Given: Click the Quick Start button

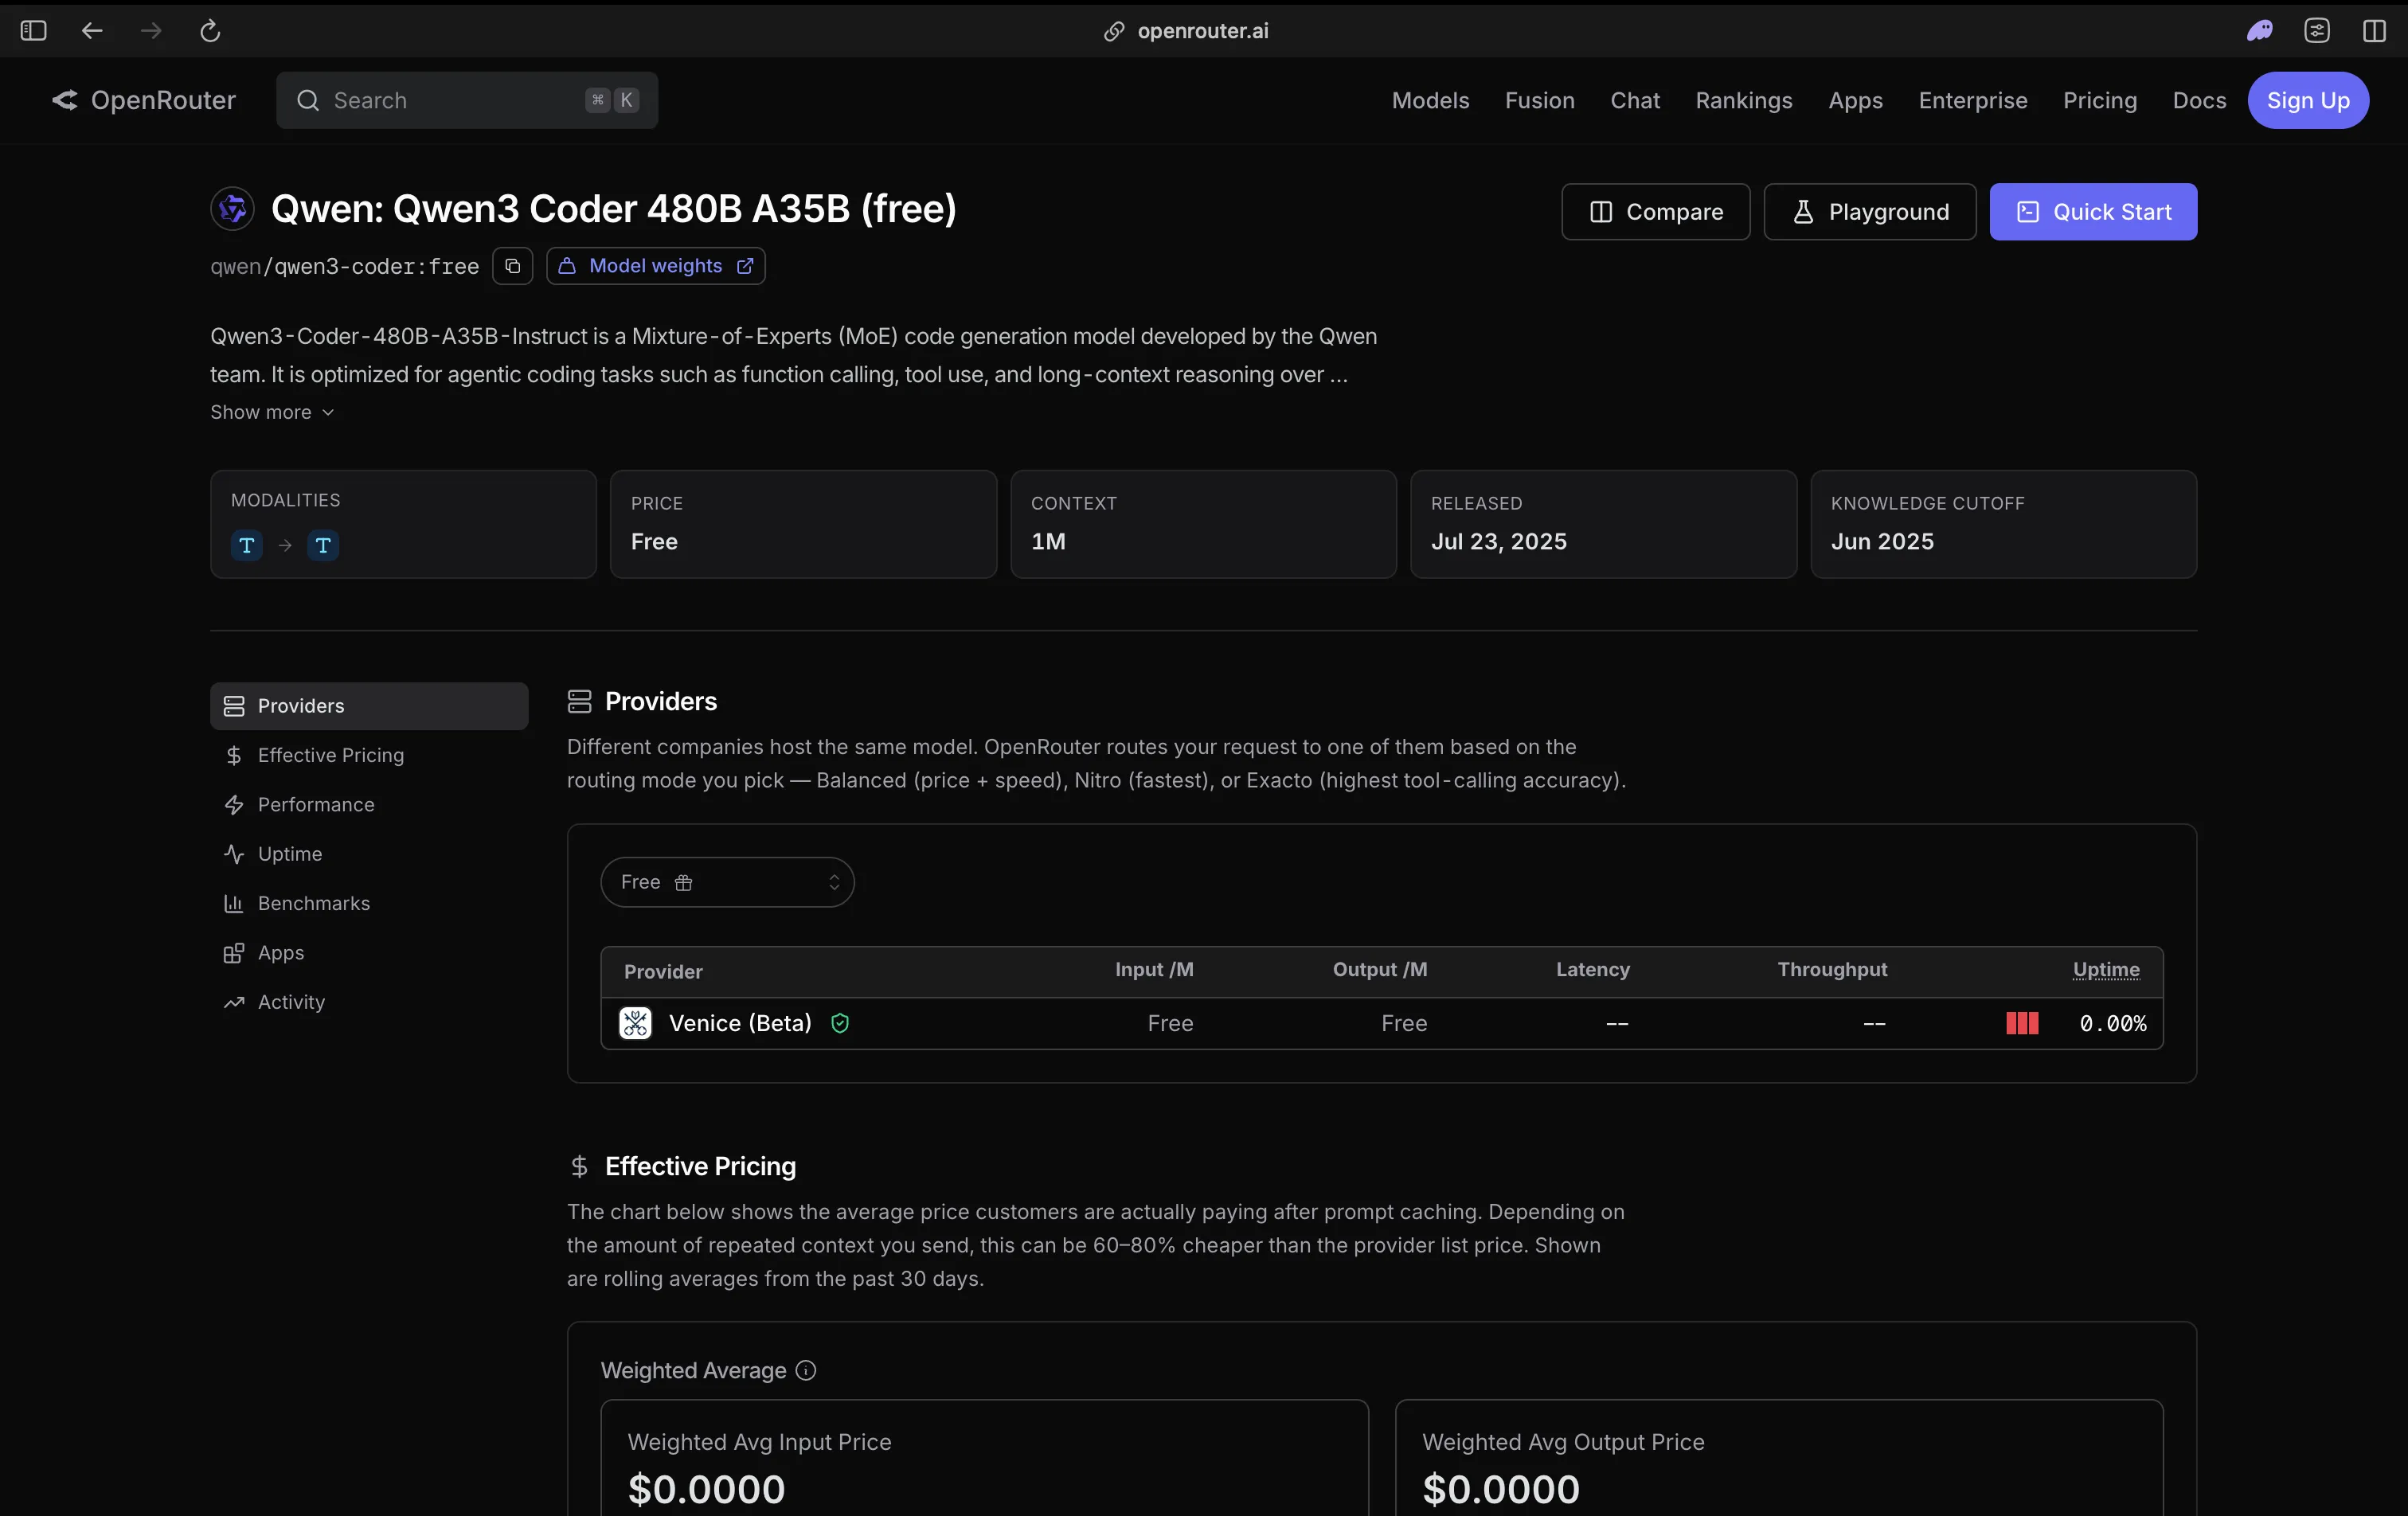Looking at the screenshot, I should coord(2093,212).
